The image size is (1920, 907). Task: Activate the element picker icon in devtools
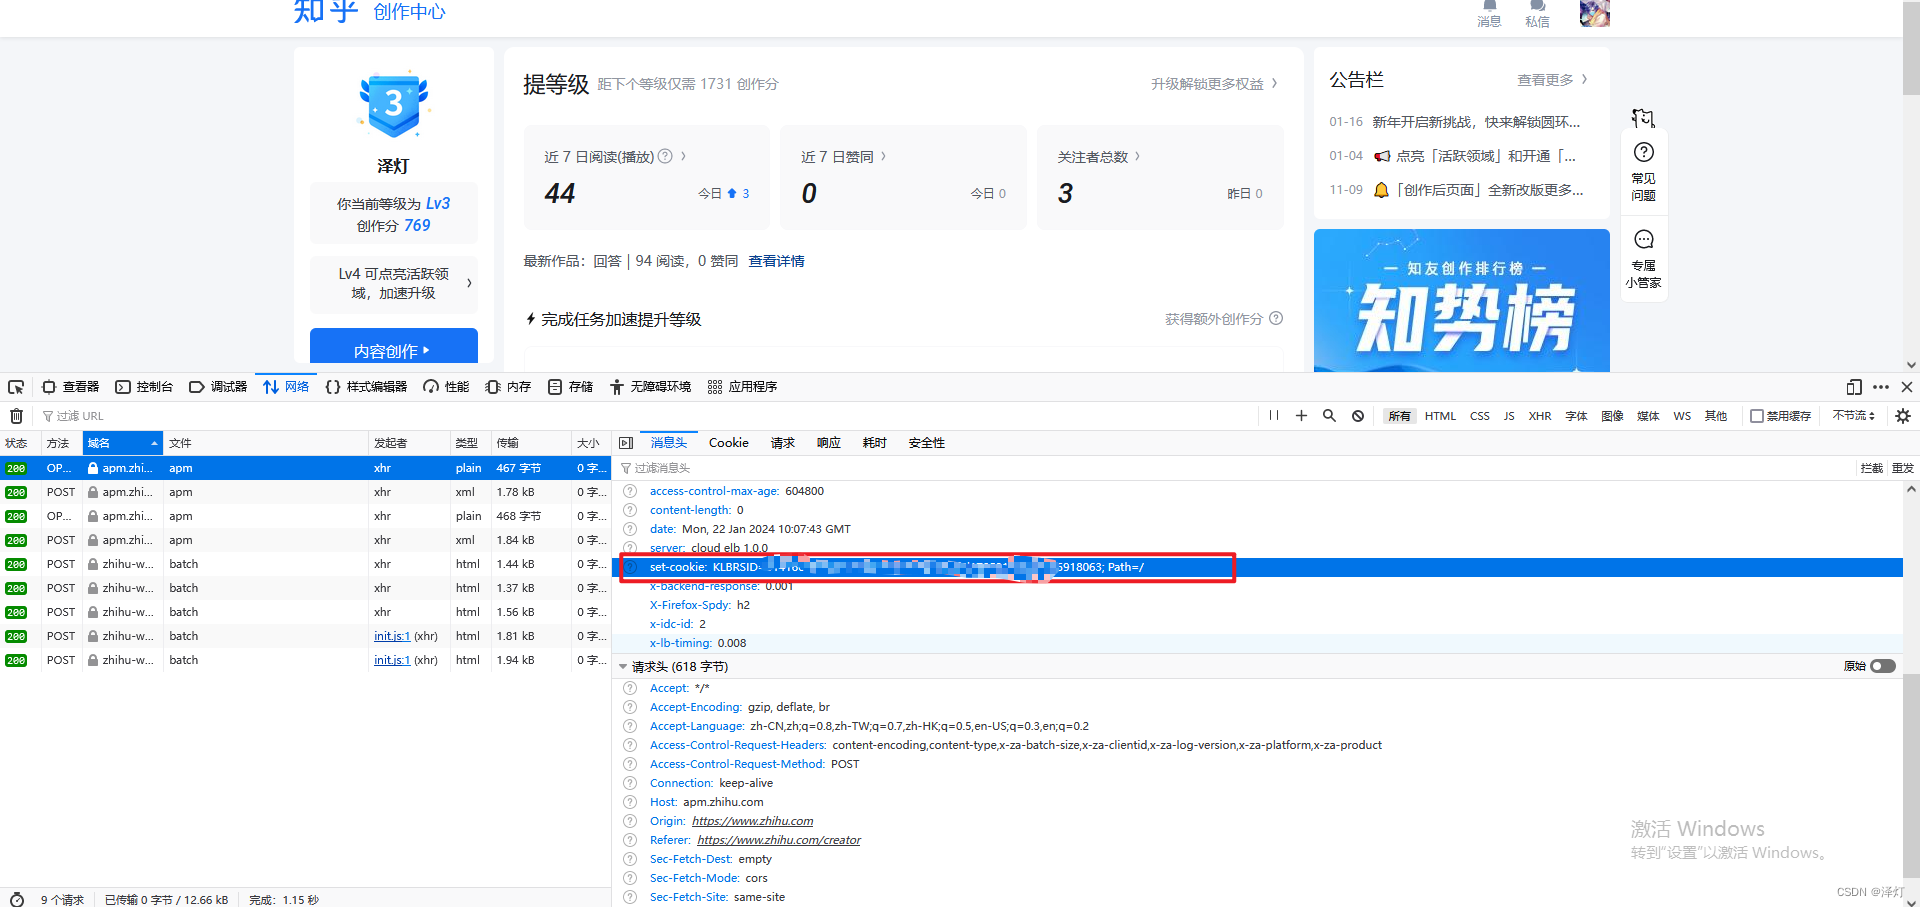coord(16,387)
